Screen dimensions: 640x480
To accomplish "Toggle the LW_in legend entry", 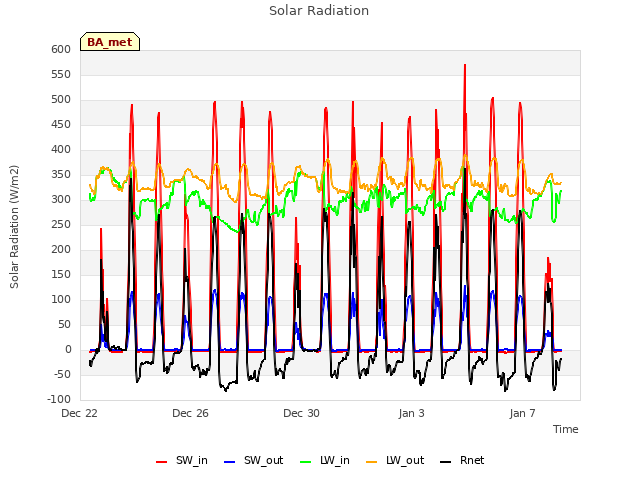I will [325, 460].
